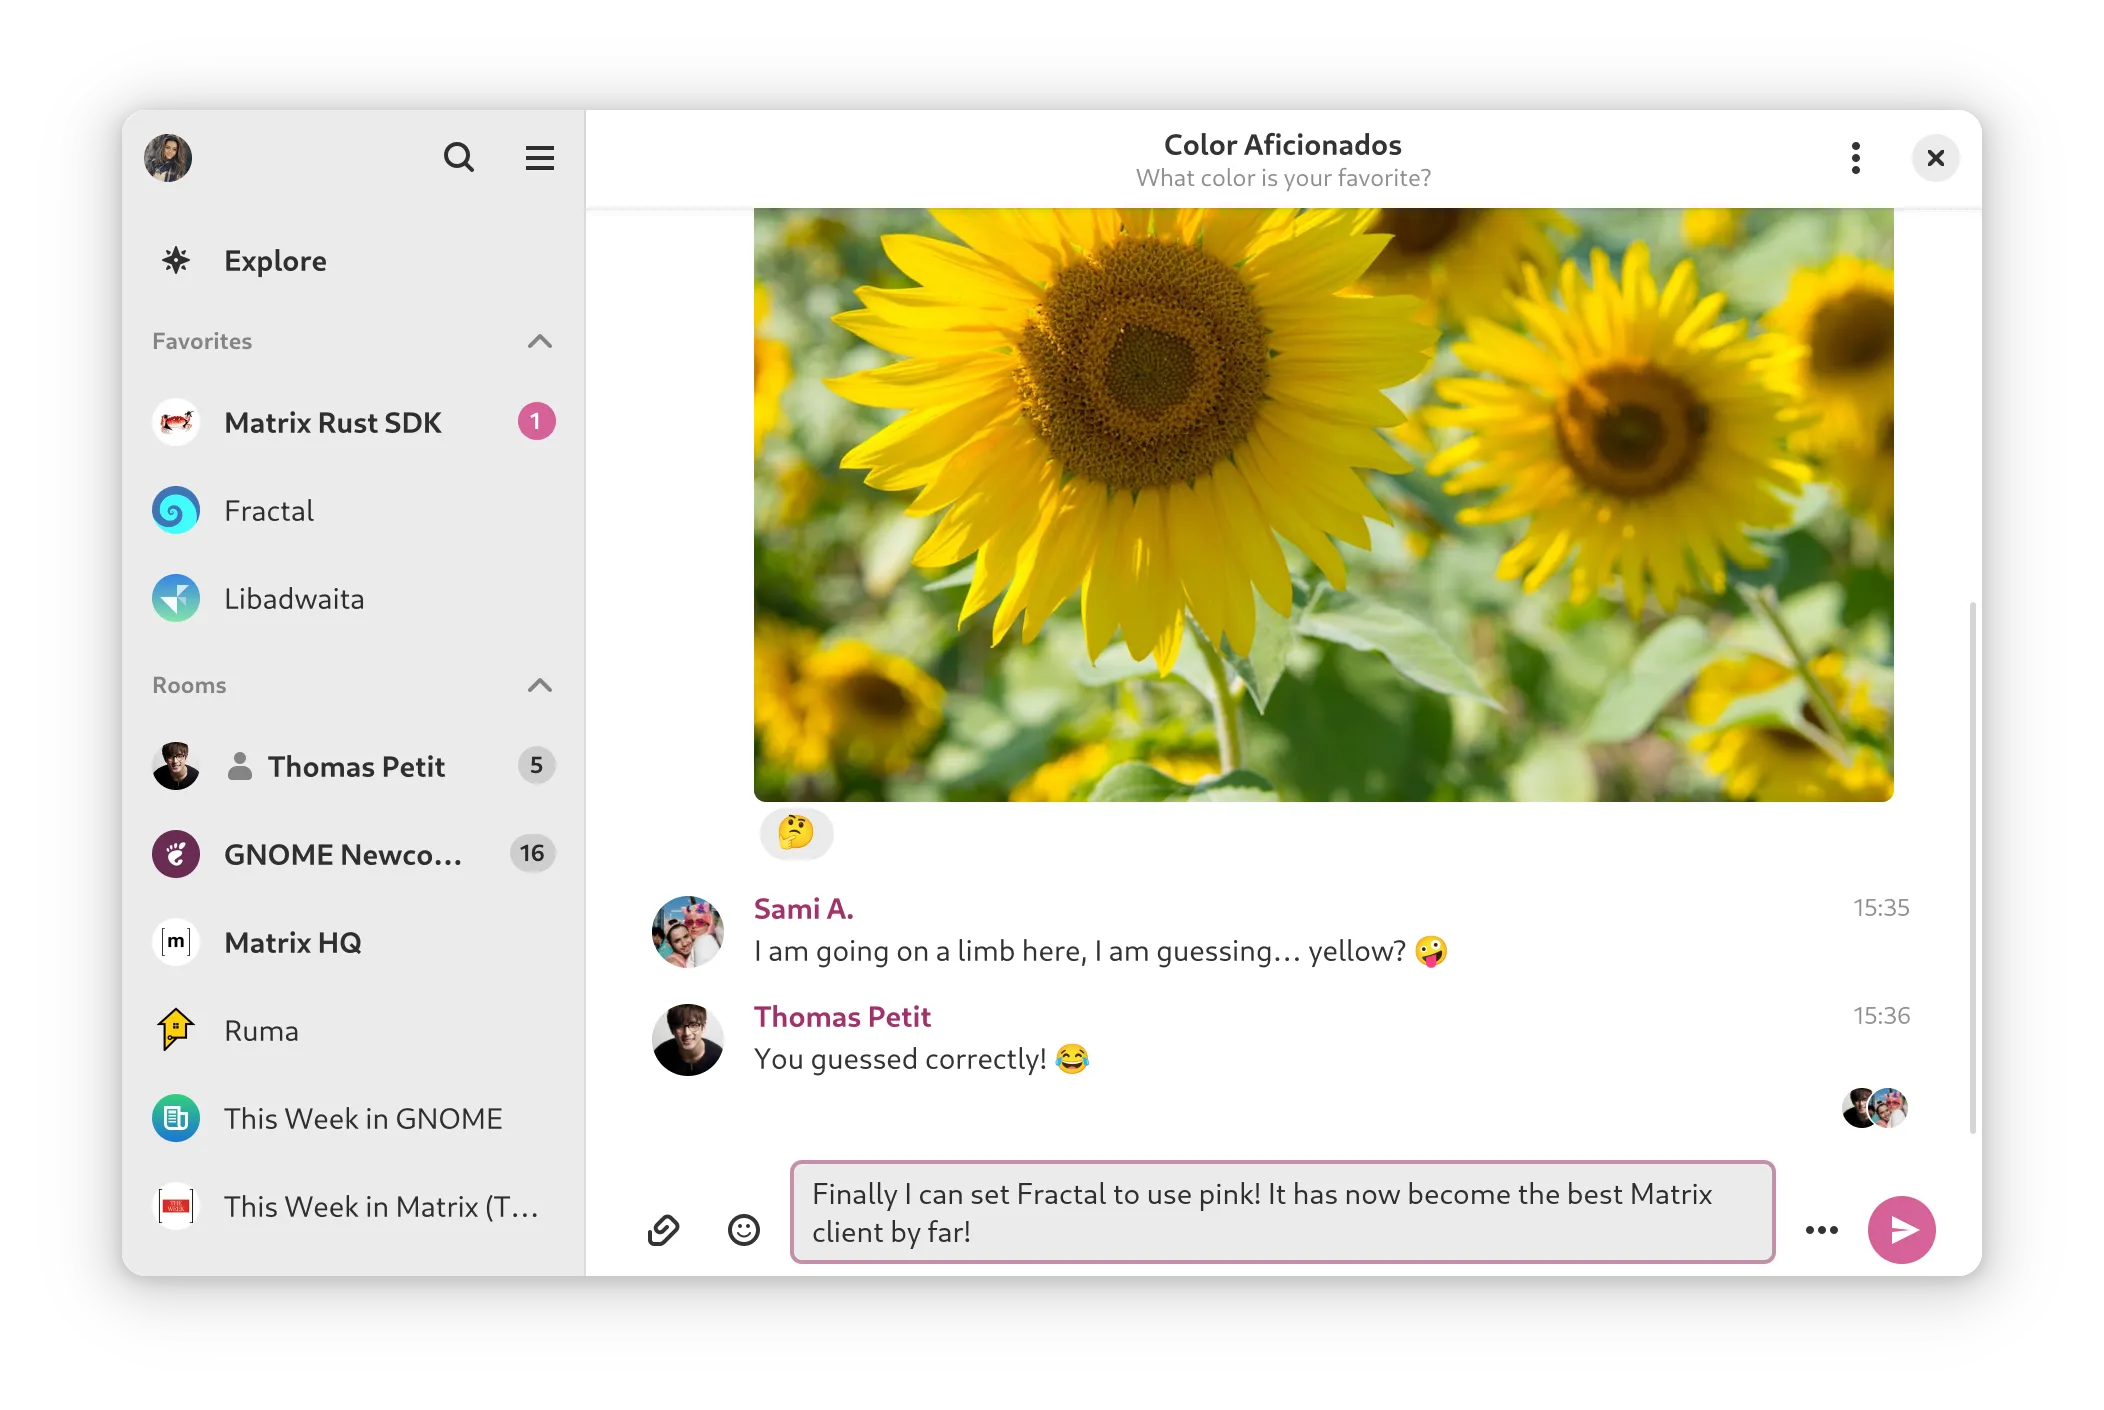Collapse the Rooms section

point(539,685)
